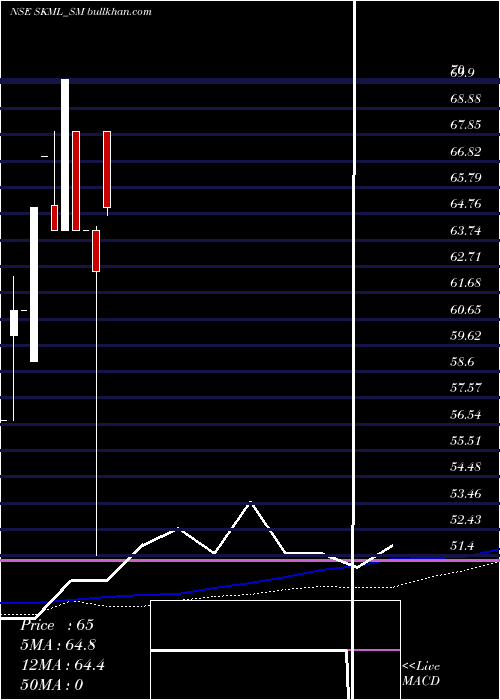Click the small white candle near 60.65
This screenshot has width=500, height=700.
pos(14,323)
